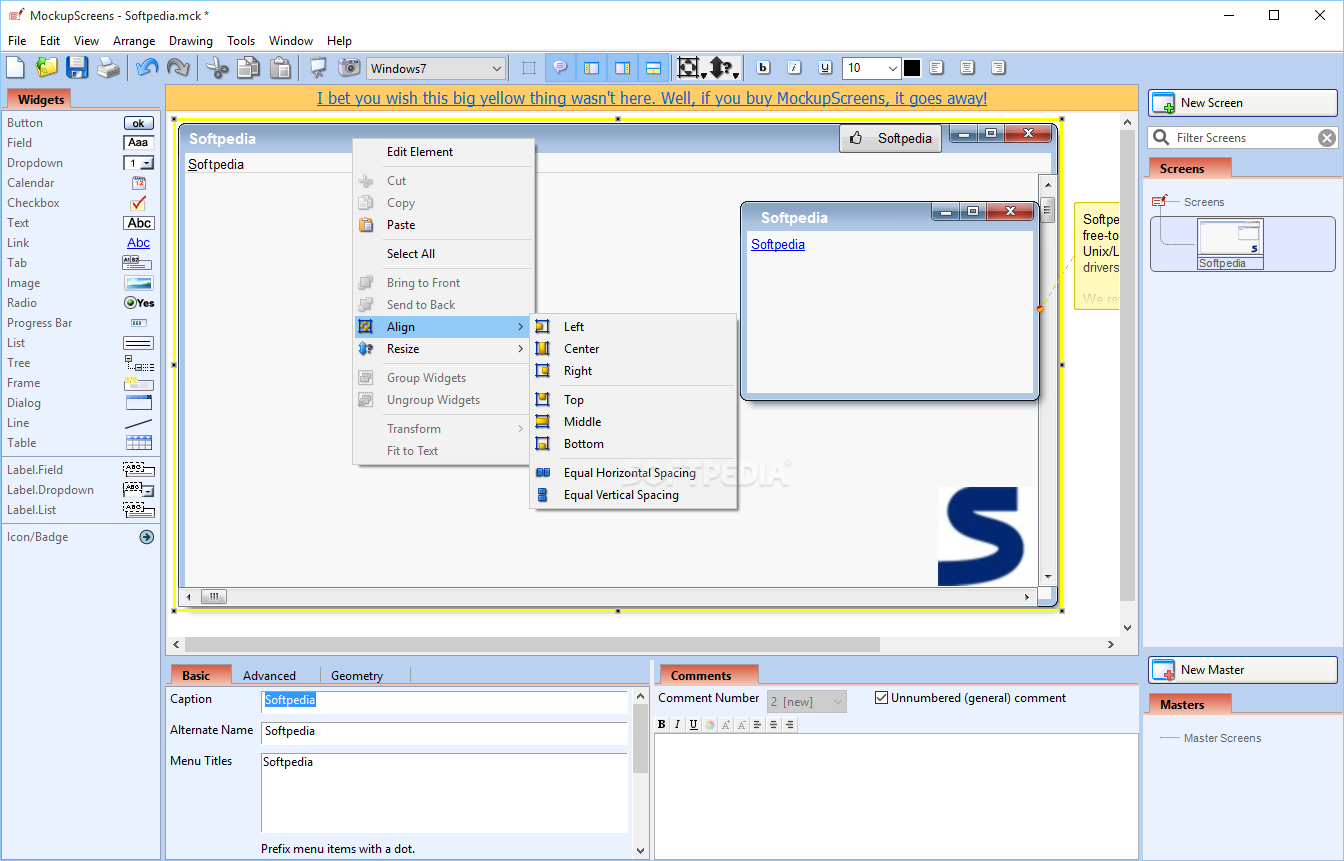Pick the Radio widget from Widgets list
This screenshot has height=861, width=1344.
pos(80,303)
